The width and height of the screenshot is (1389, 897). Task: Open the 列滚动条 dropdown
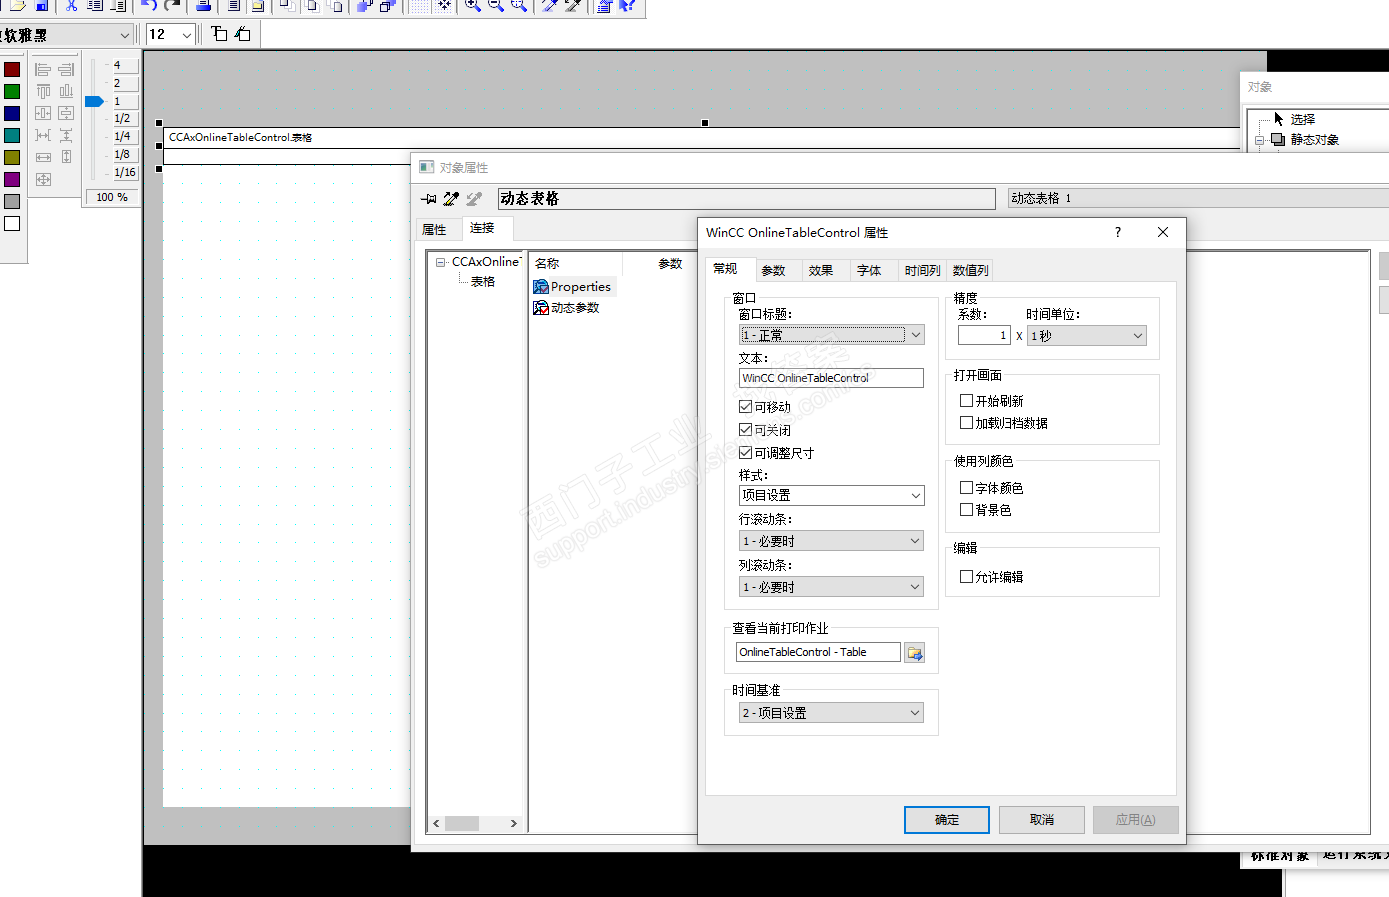[831, 587]
